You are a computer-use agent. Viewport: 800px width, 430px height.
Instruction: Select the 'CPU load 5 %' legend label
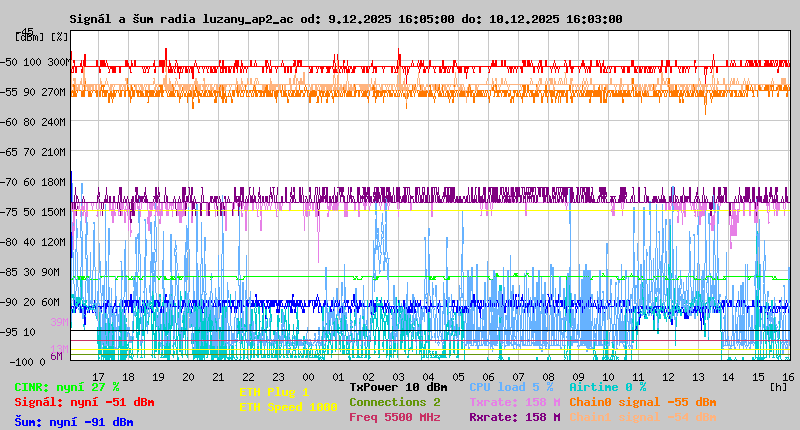click(x=511, y=386)
